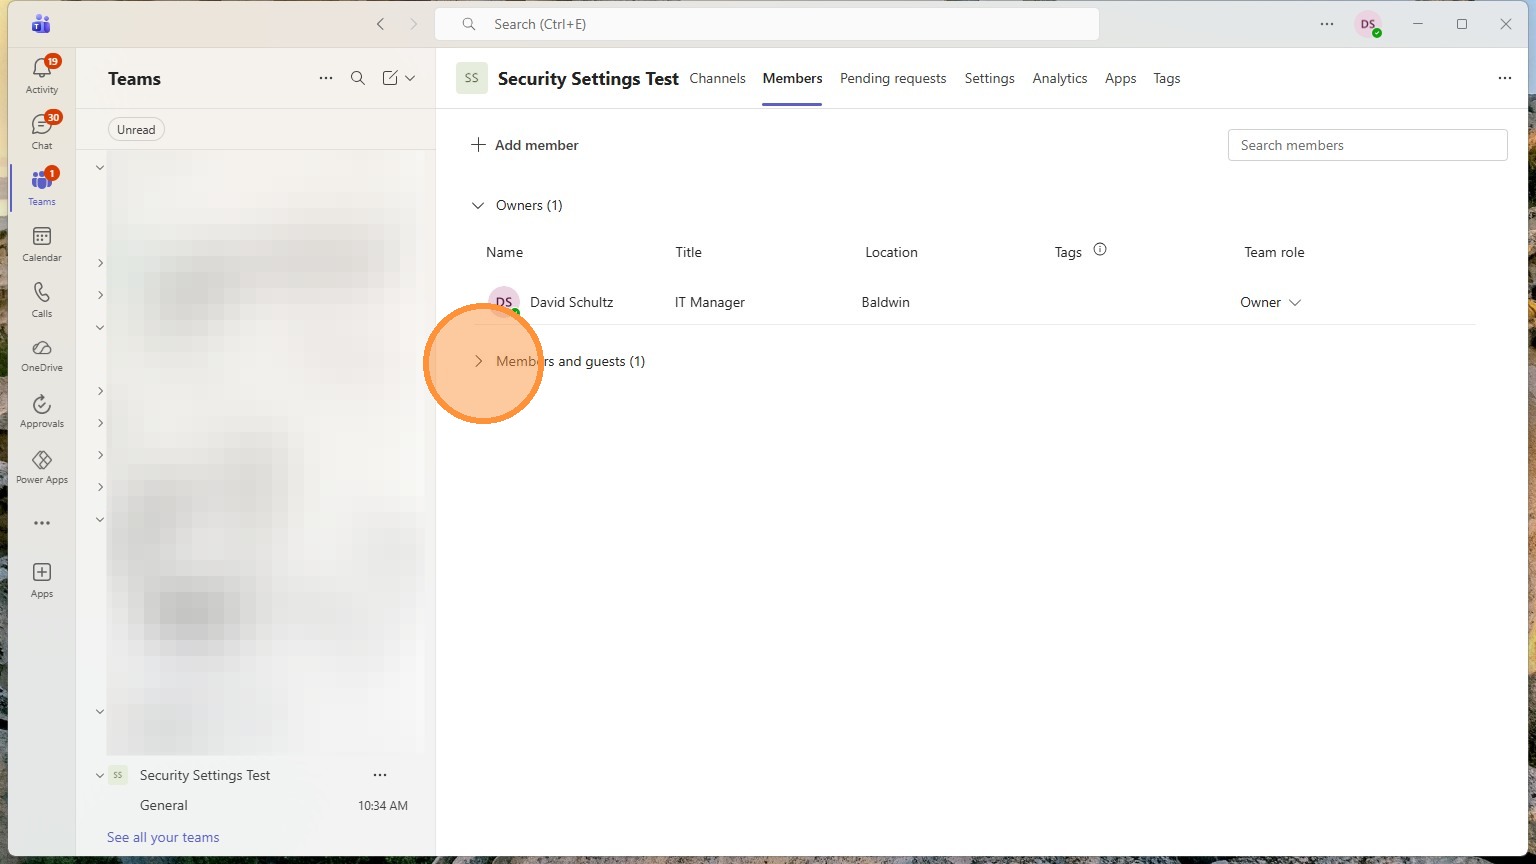
Task: Select the Security Settings Test team name in list
Action: [x=205, y=775]
